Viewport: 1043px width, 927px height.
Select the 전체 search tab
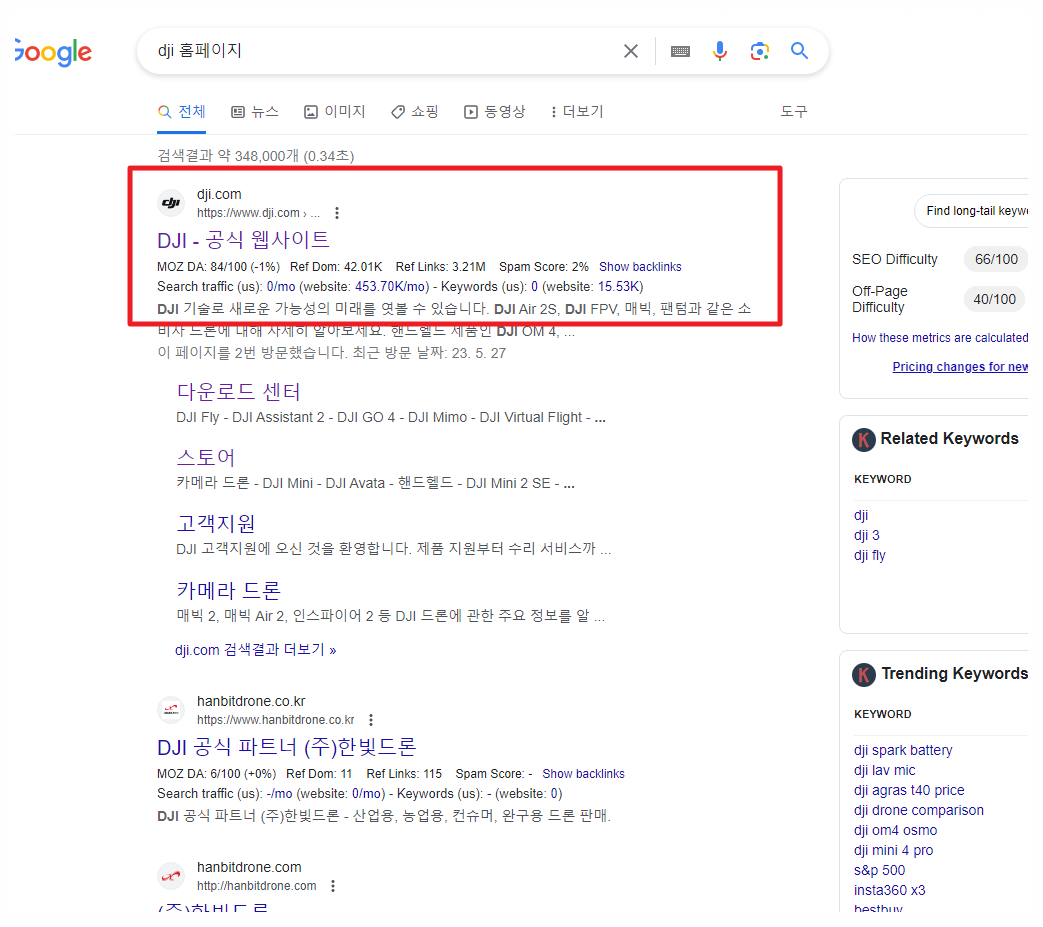(182, 112)
